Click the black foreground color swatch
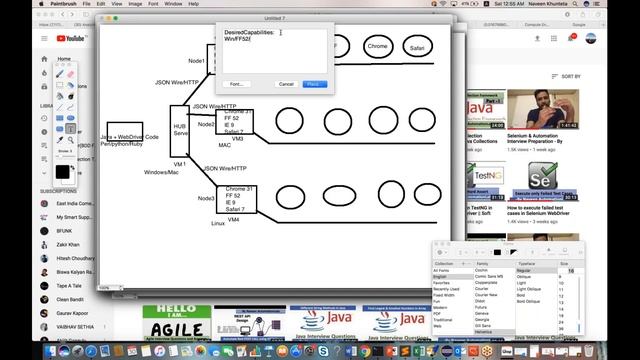 coord(62,172)
